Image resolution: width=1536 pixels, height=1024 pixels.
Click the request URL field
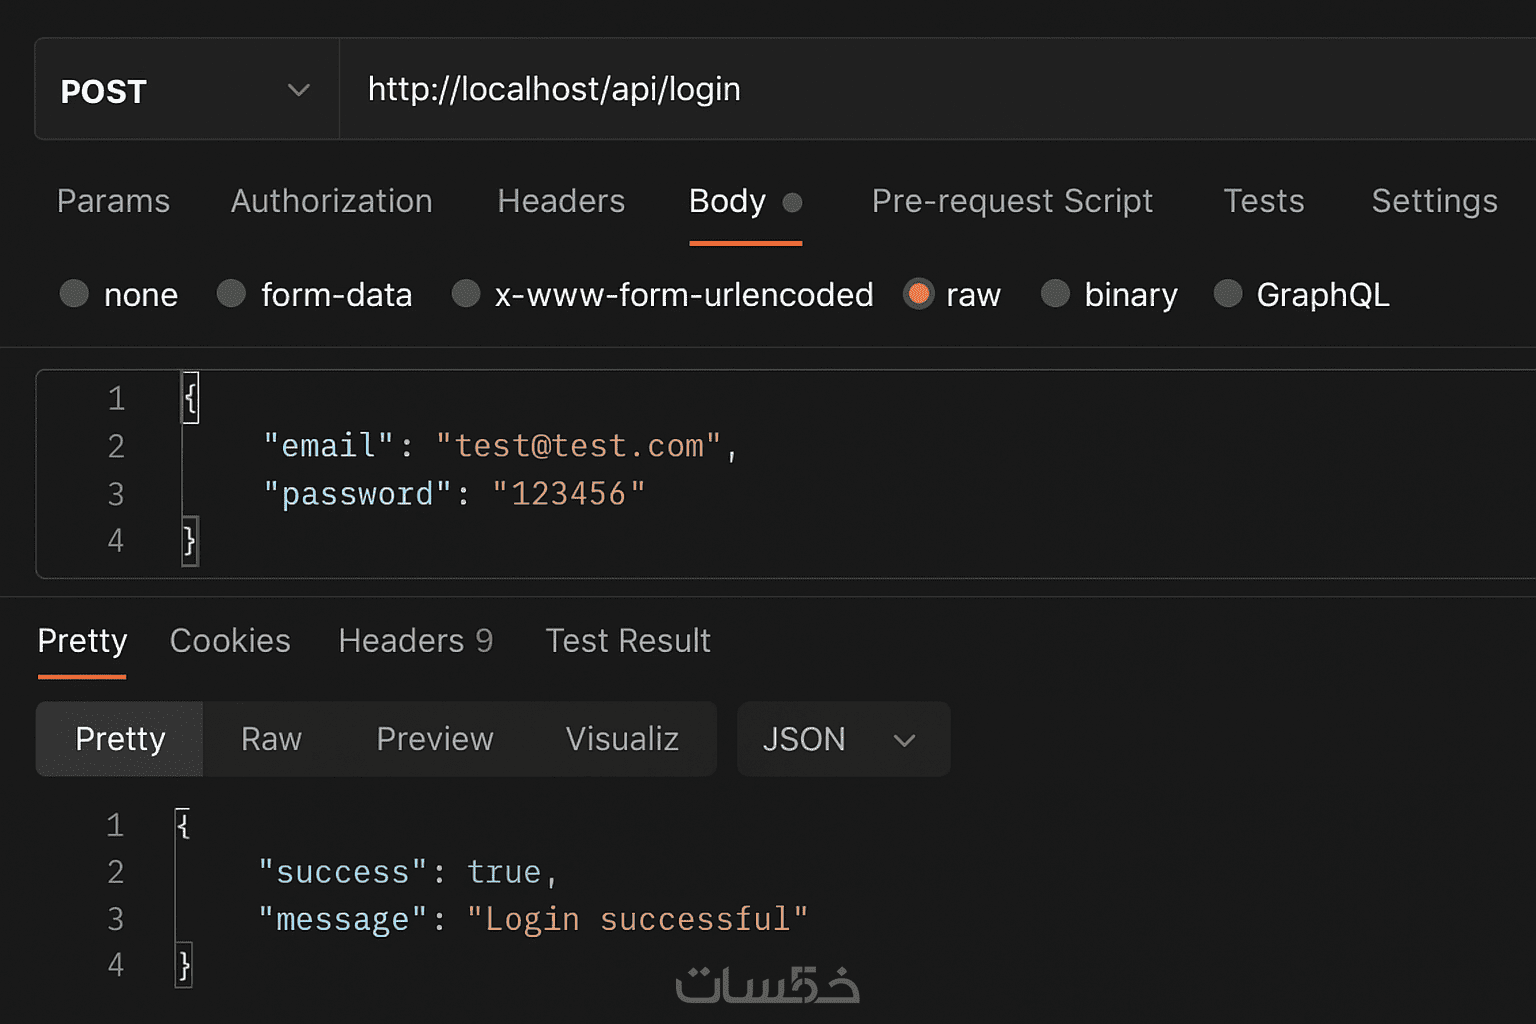pos(900,90)
